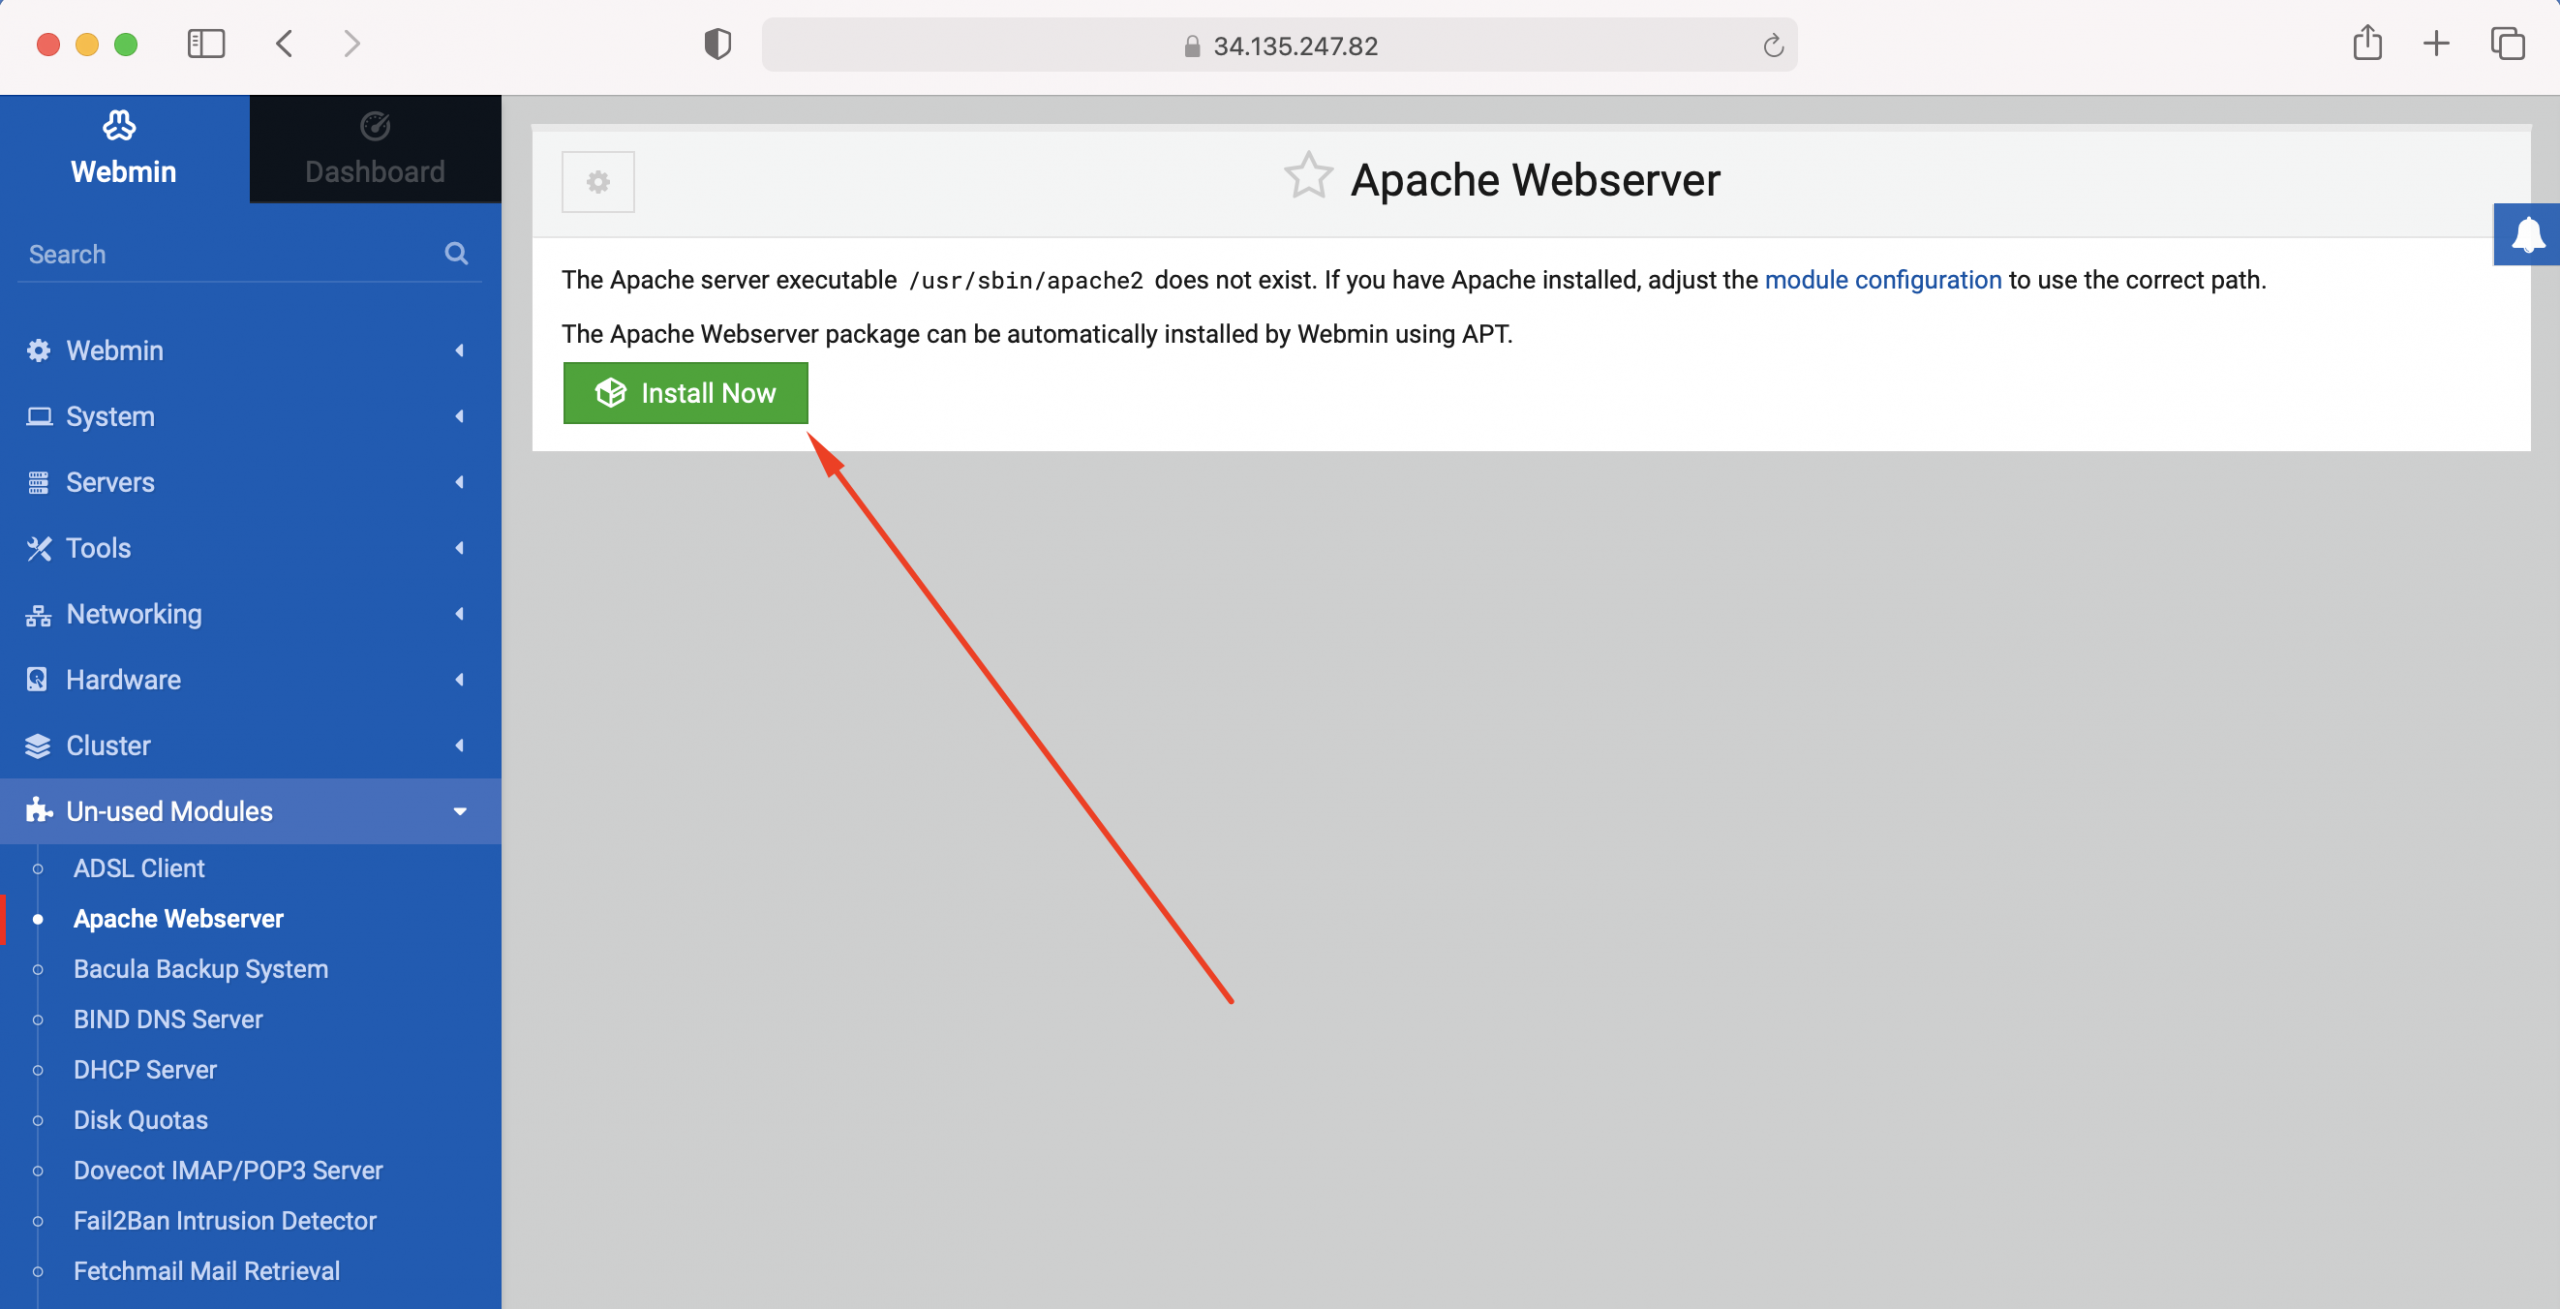Click the Dashboard speedometer icon
This screenshot has height=1309, width=2560.
click(375, 126)
